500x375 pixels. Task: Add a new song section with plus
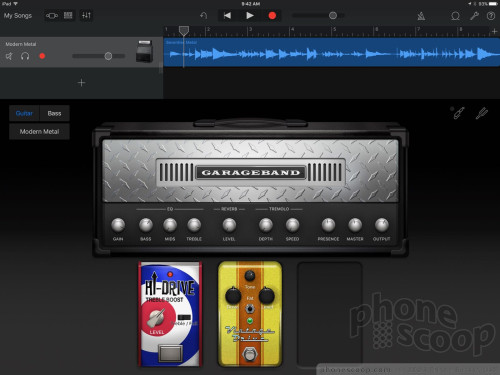494,31
